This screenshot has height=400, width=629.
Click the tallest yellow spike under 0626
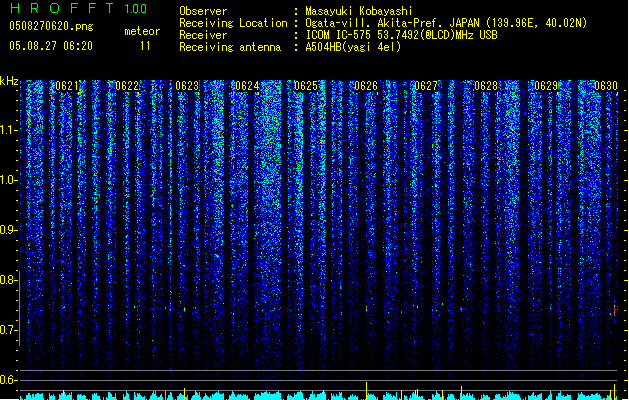[x=366, y=391]
